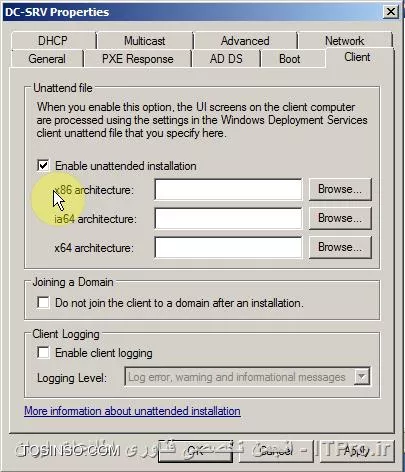Check Do not join client to domain
The width and height of the screenshot is (405, 472).
pyautogui.click(x=43, y=303)
